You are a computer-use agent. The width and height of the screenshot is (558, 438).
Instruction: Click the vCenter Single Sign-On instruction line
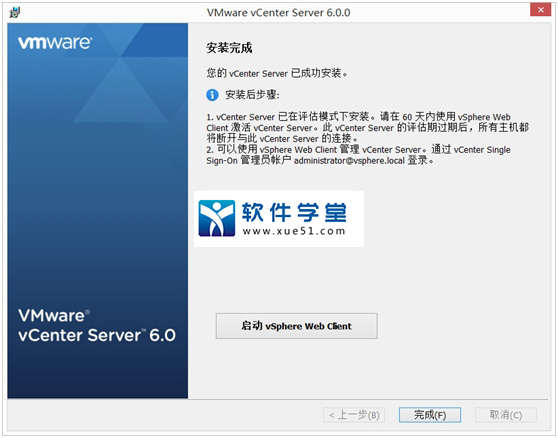358,155
